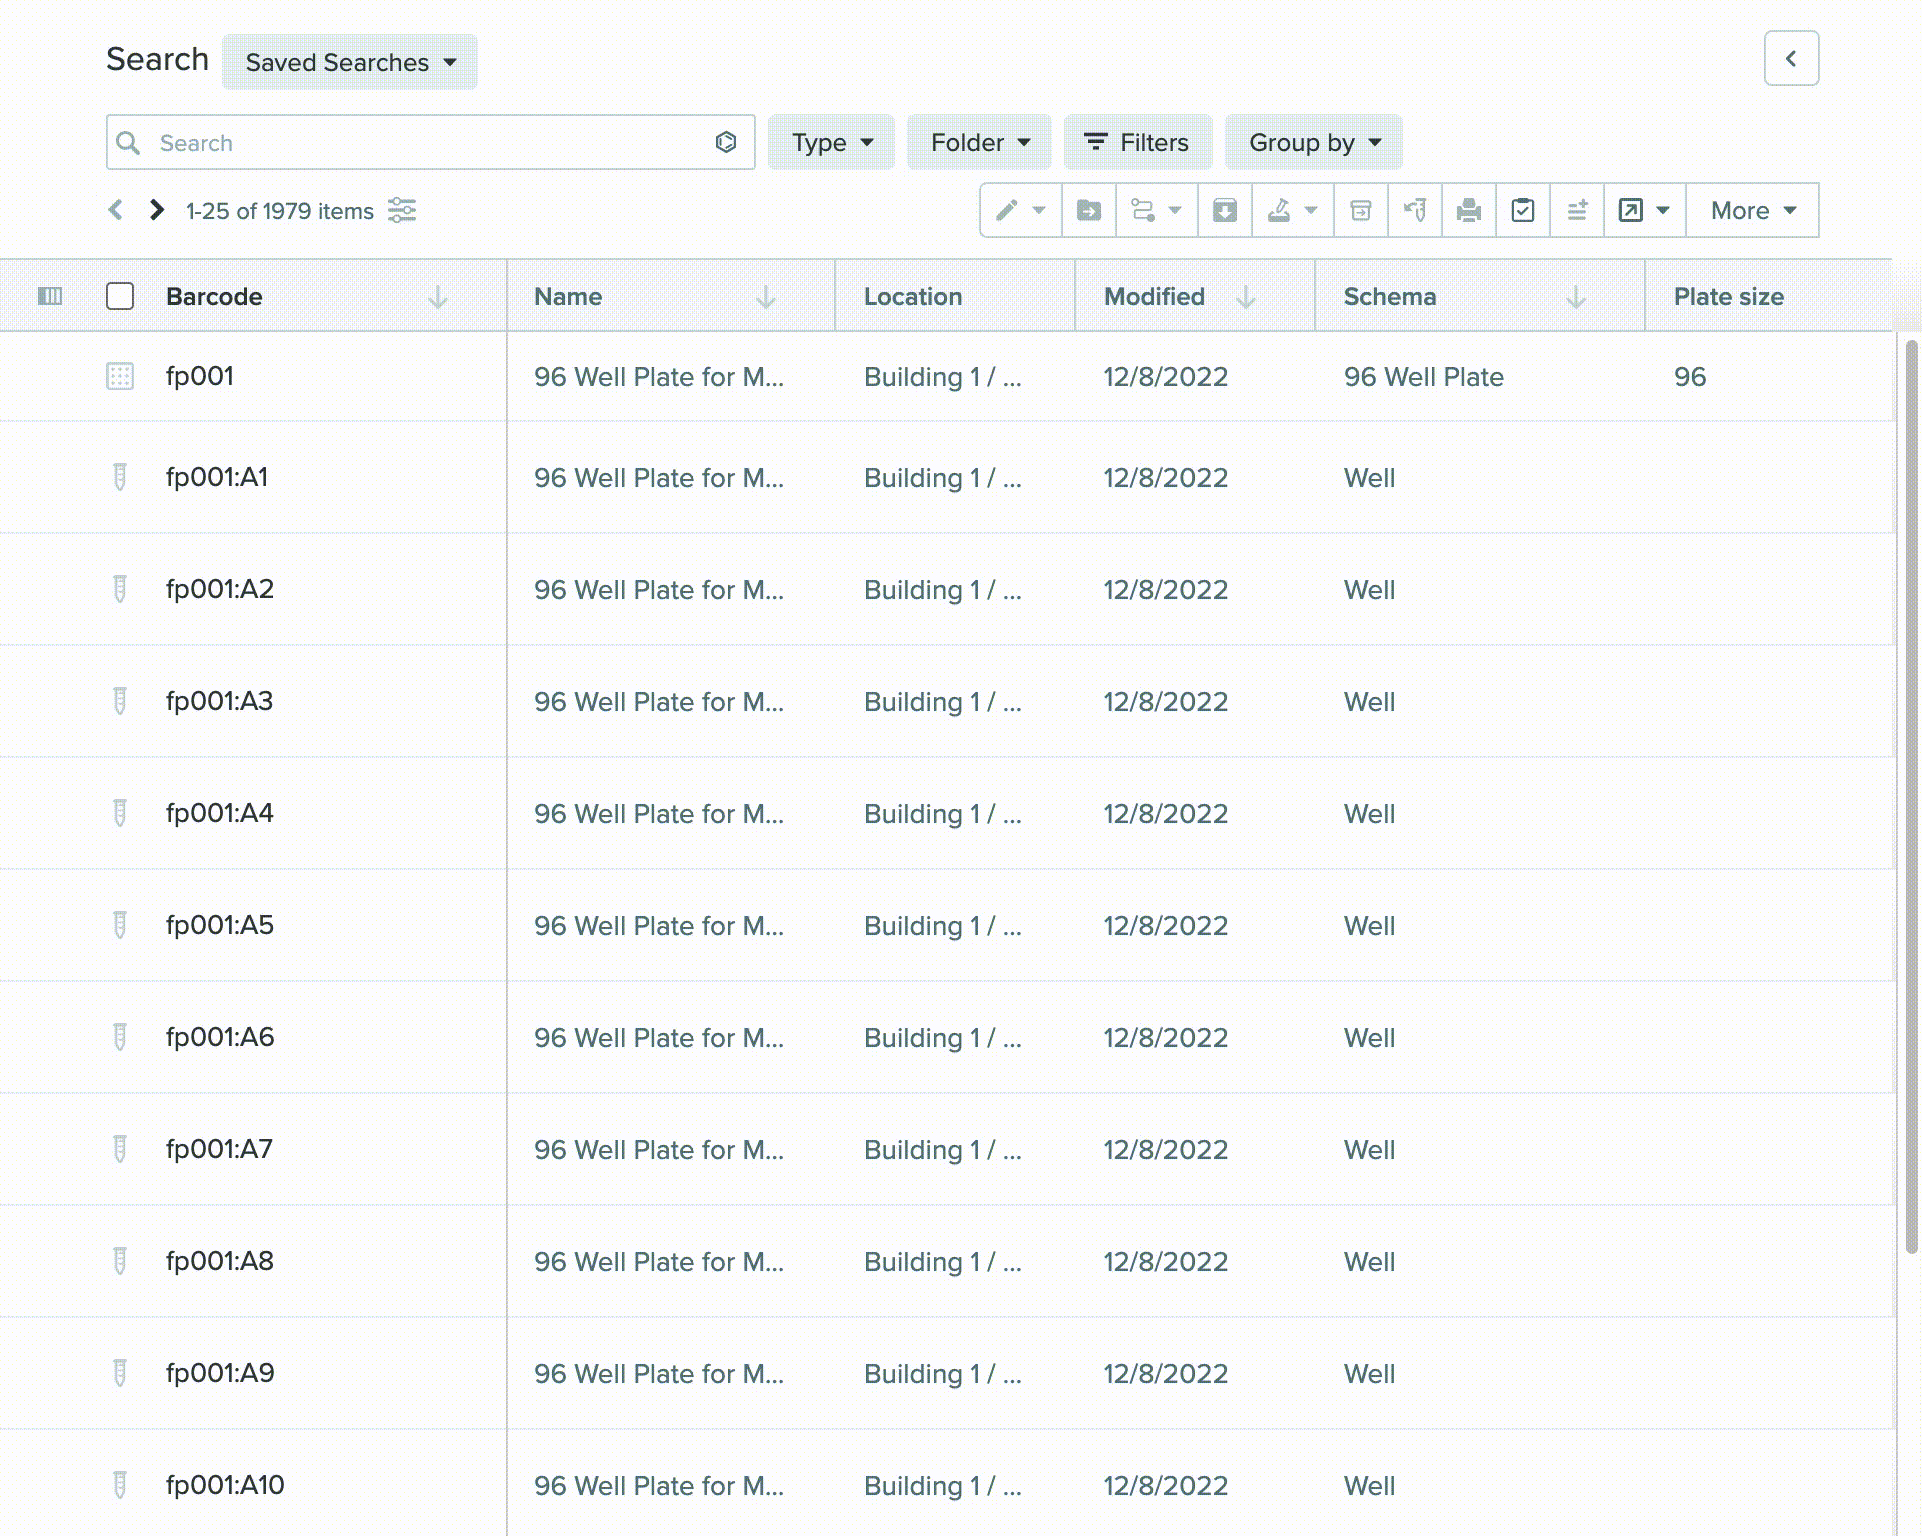
Task: Click the tube icon for fp001:A5
Action: pyautogui.click(x=120, y=925)
